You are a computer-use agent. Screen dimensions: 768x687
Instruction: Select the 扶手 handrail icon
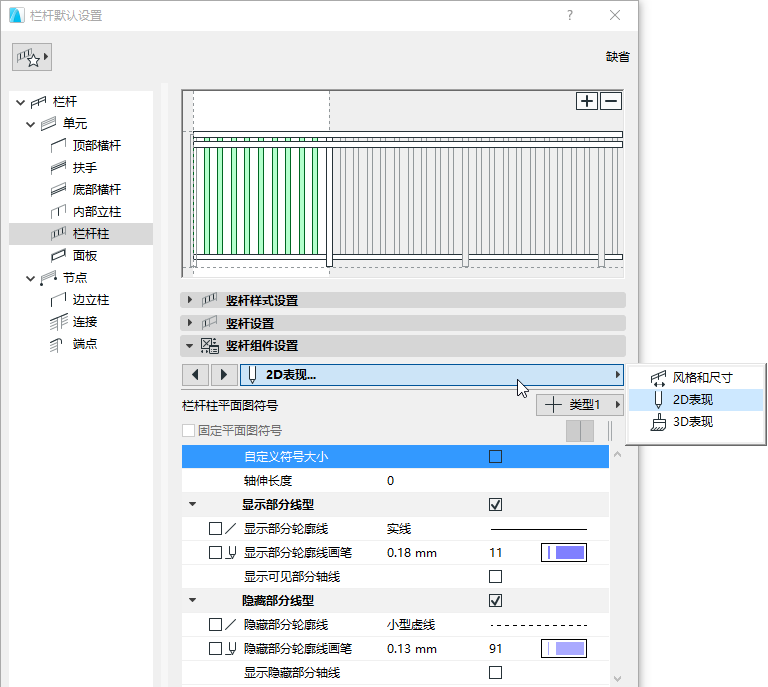pyautogui.click(x=58, y=167)
